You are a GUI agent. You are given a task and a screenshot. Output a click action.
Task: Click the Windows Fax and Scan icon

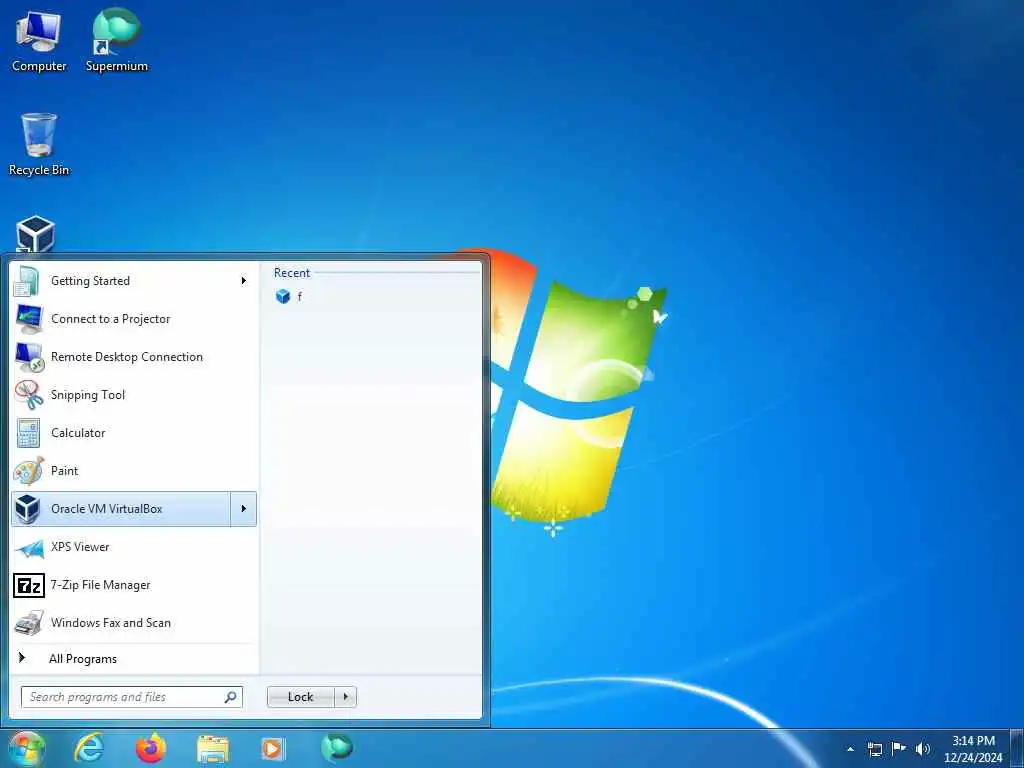[29, 623]
